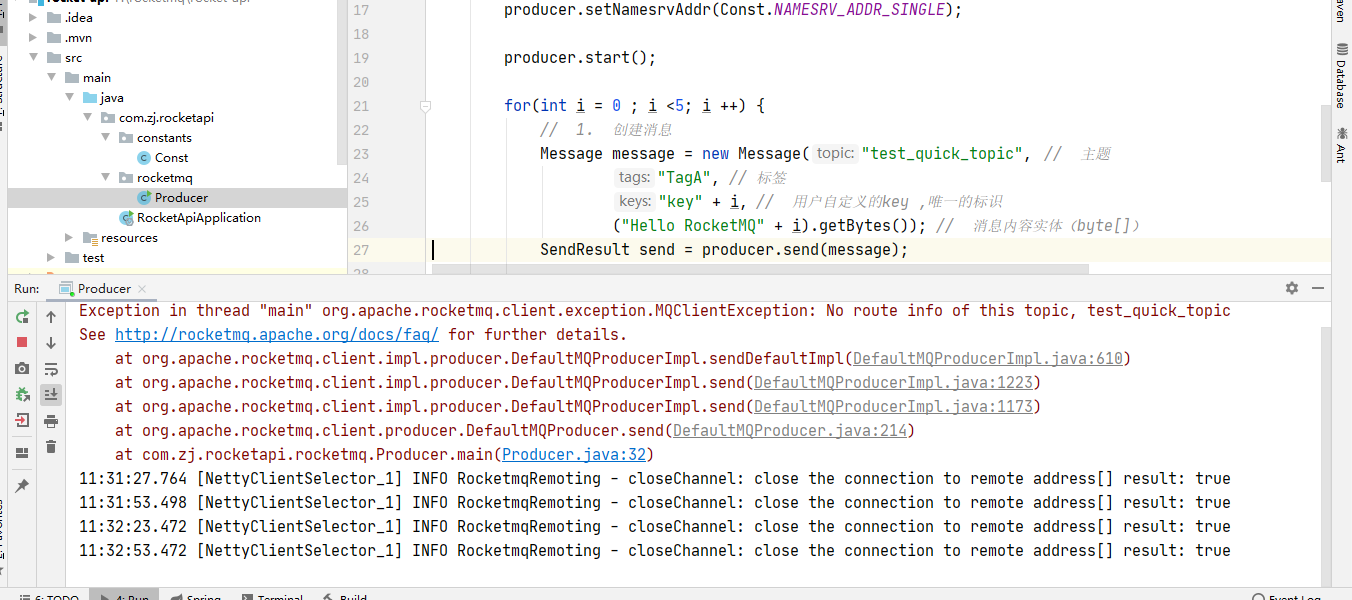Click the Ant tool window icon

pos(1341,146)
